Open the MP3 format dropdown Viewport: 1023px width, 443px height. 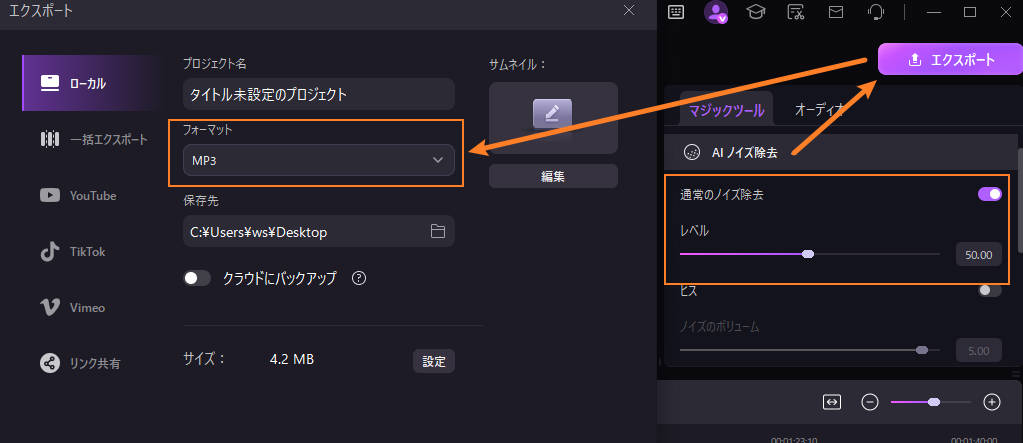(x=318, y=160)
